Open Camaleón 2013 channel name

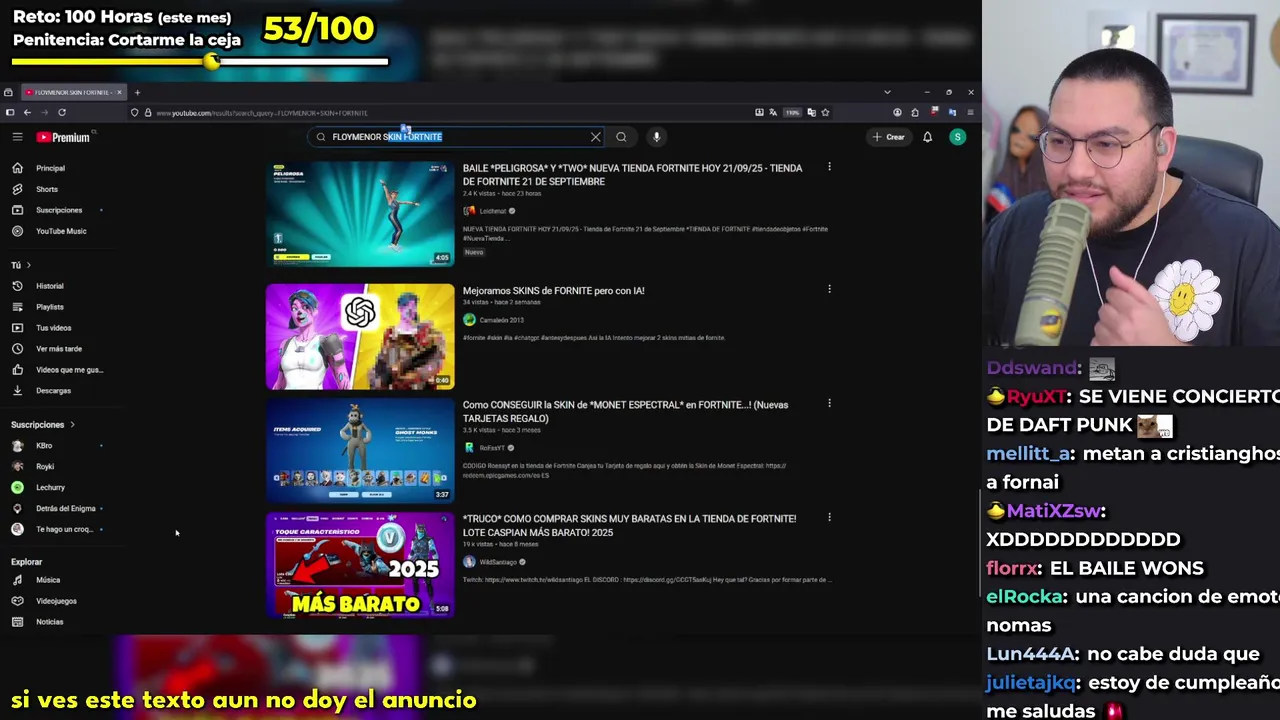(x=501, y=320)
